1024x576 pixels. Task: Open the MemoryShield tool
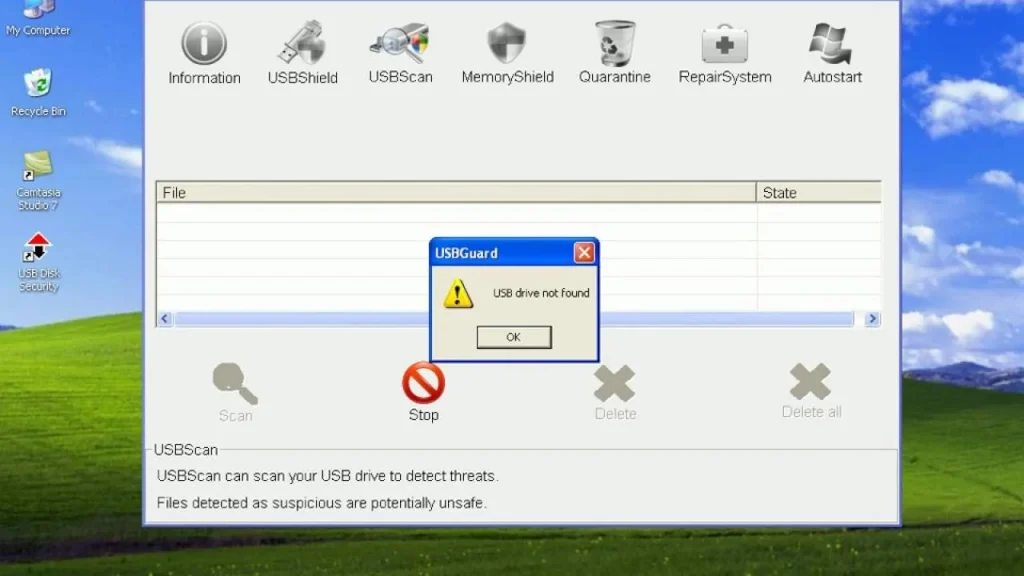pyautogui.click(x=507, y=53)
